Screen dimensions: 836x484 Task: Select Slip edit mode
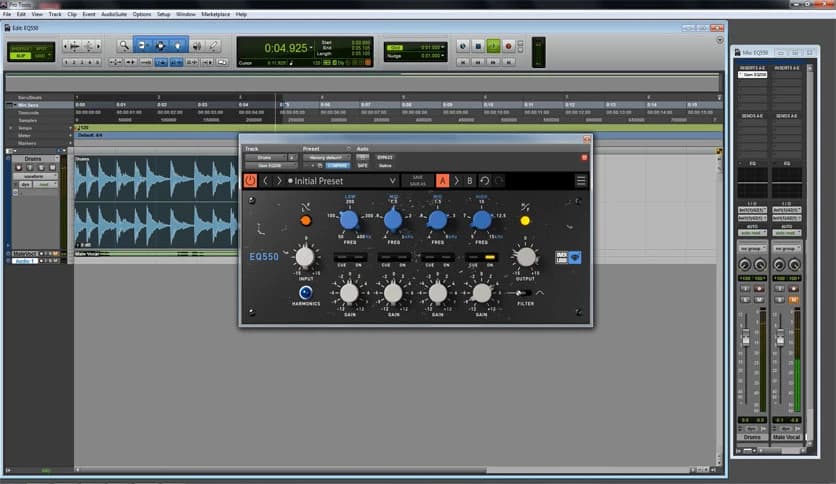coord(20,55)
